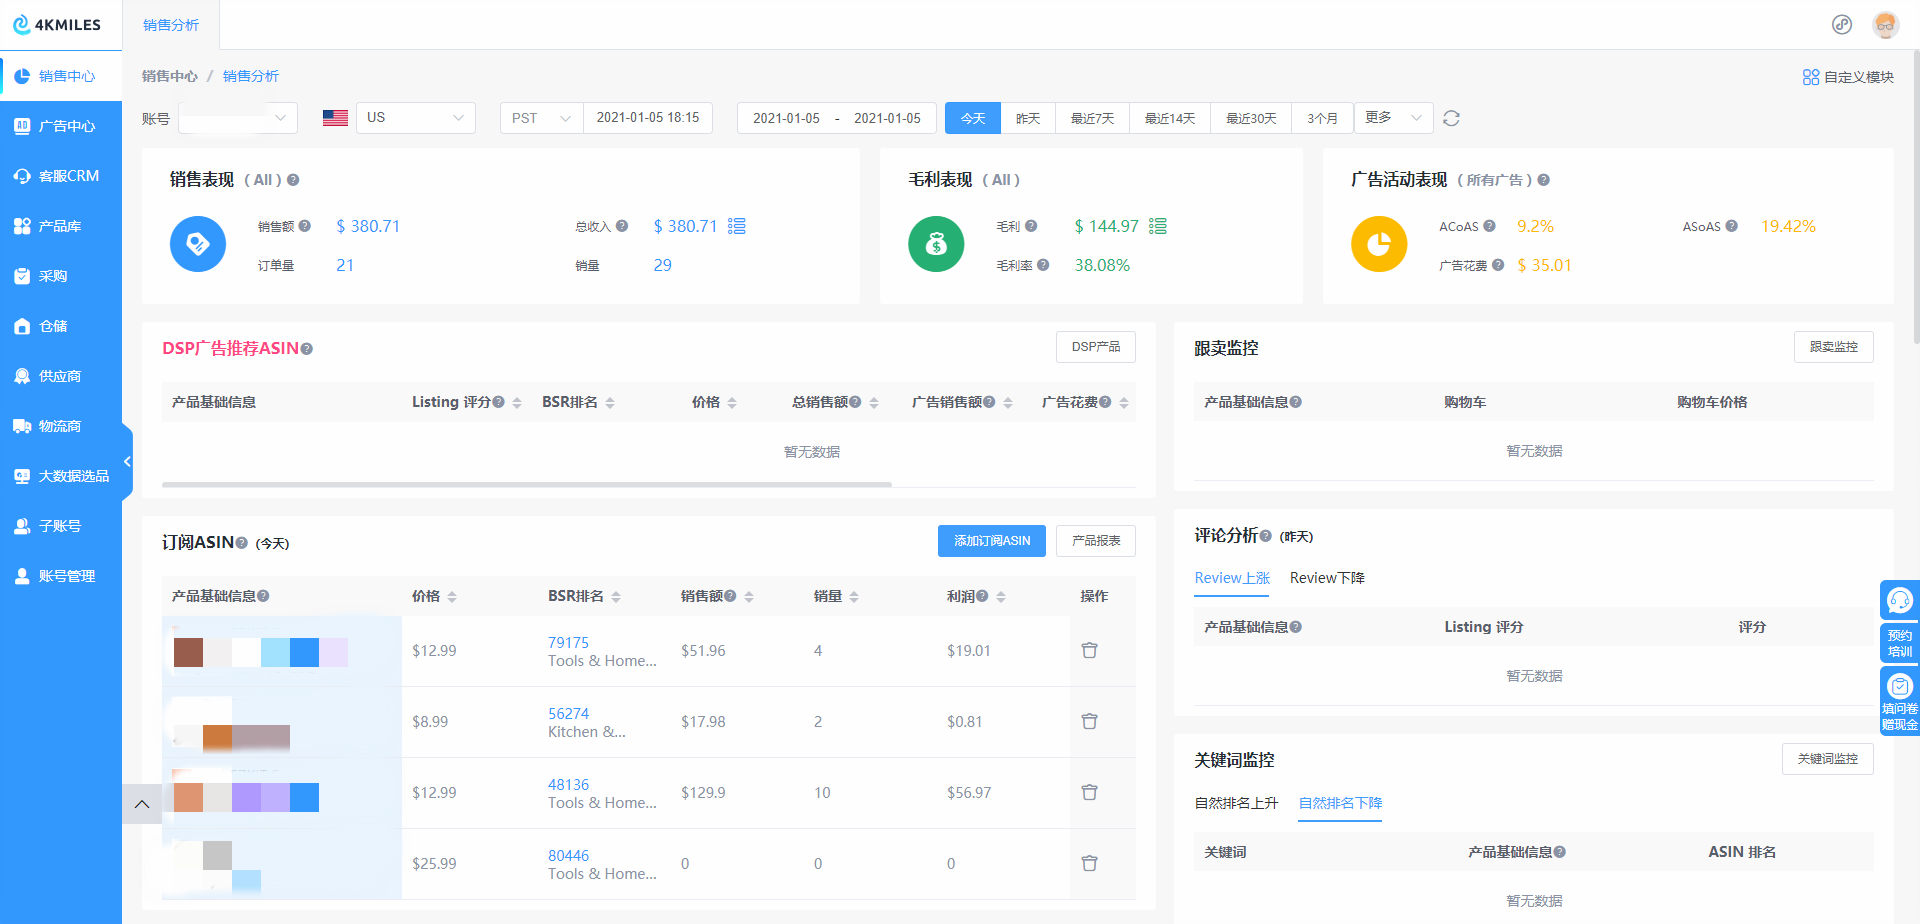Open 广告中心 from the sidebar

pos(62,125)
